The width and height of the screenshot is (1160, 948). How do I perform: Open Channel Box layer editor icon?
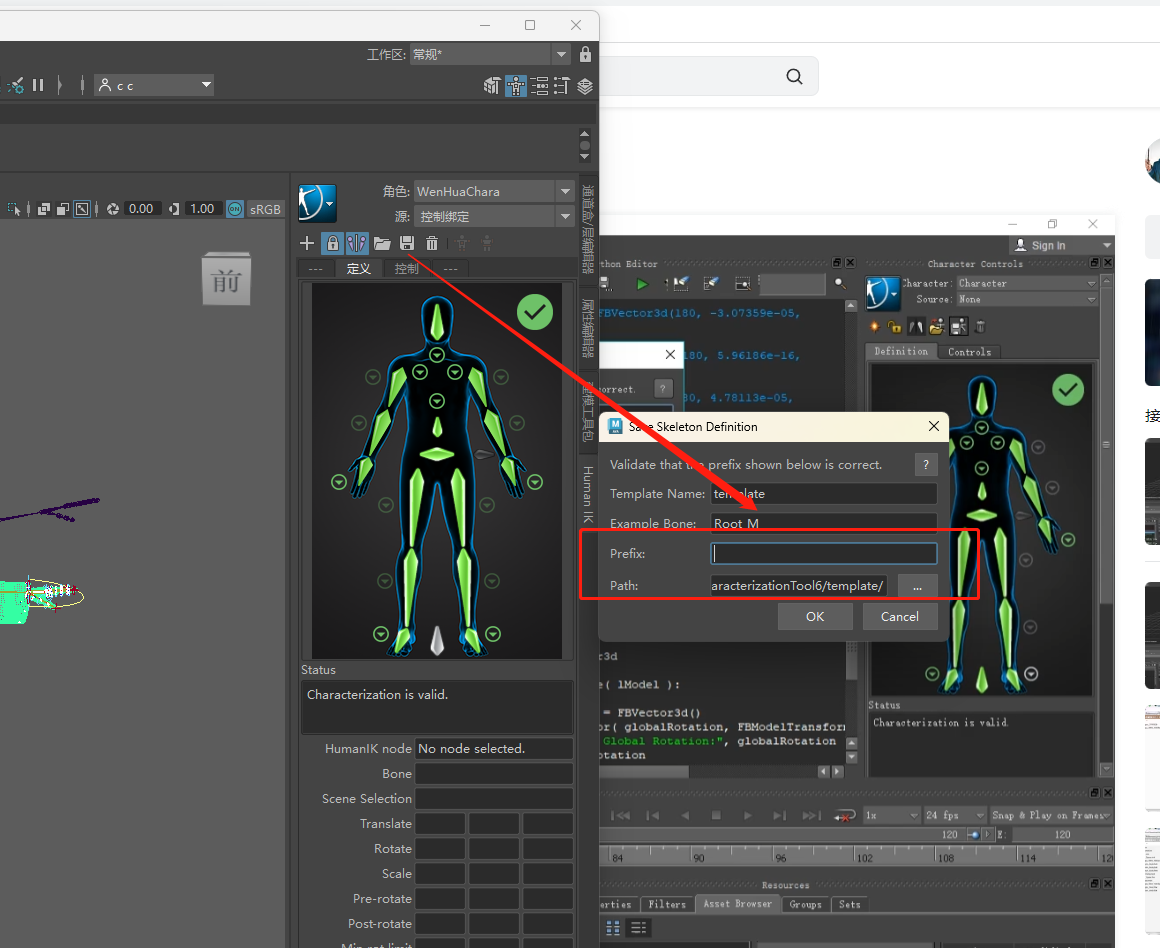point(585,86)
